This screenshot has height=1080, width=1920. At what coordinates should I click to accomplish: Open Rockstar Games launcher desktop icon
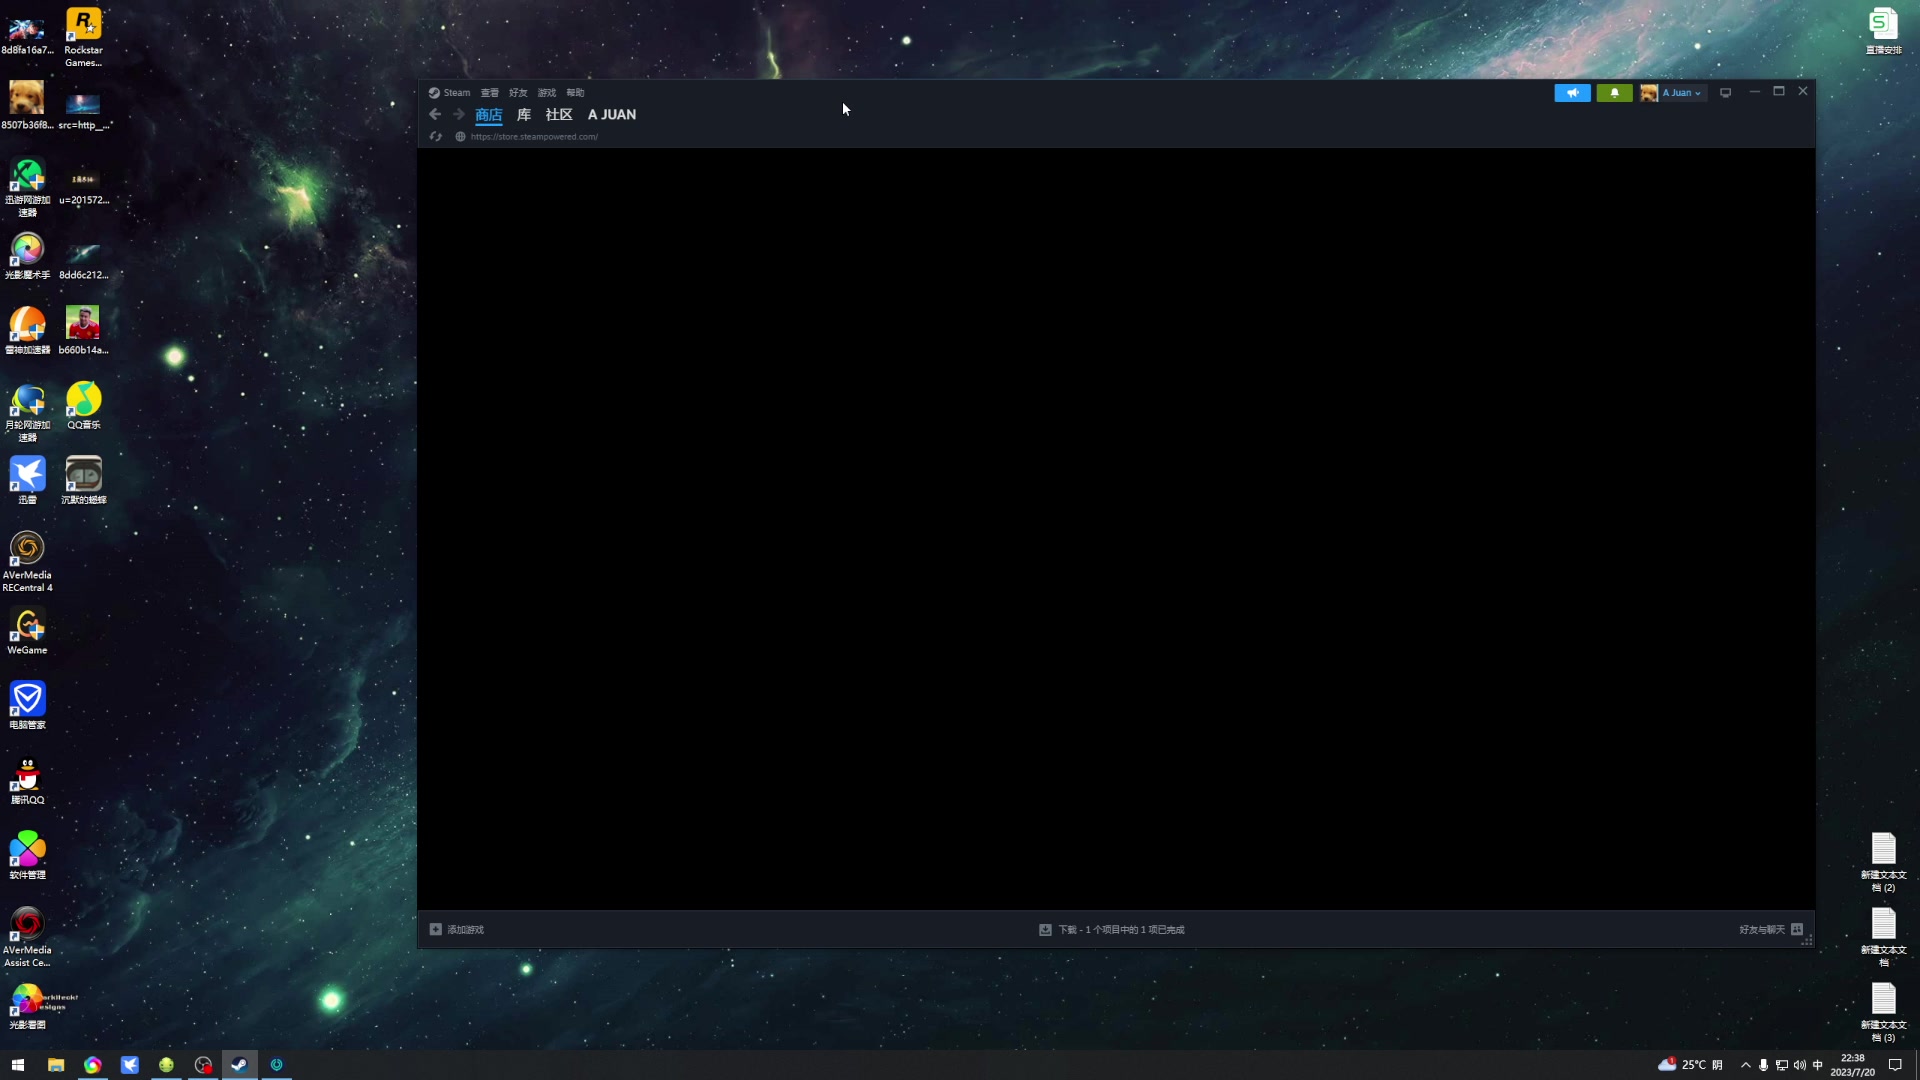pos(83,38)
